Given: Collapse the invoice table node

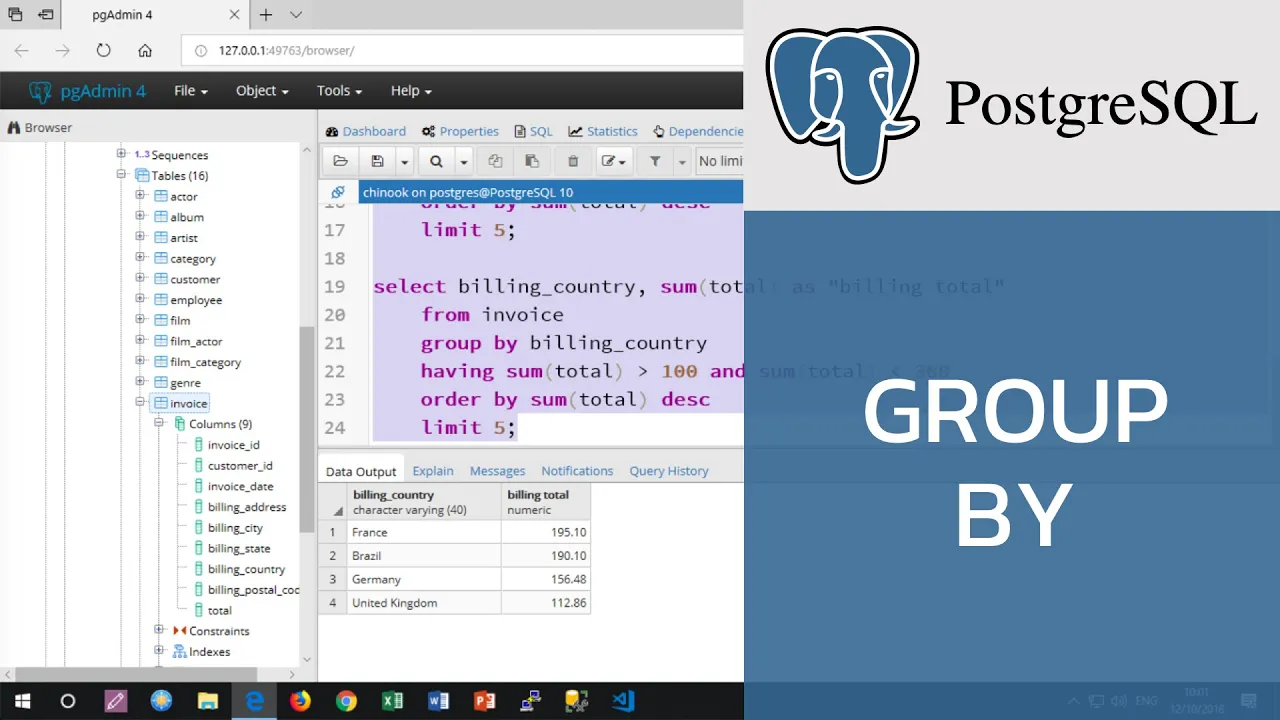Looking at the screenshot, I should coord(141,403).
